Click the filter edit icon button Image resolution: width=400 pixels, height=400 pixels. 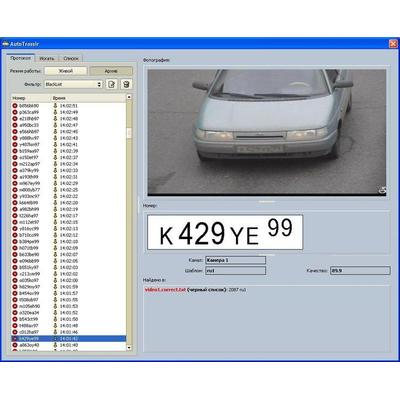tap(112, 84)
